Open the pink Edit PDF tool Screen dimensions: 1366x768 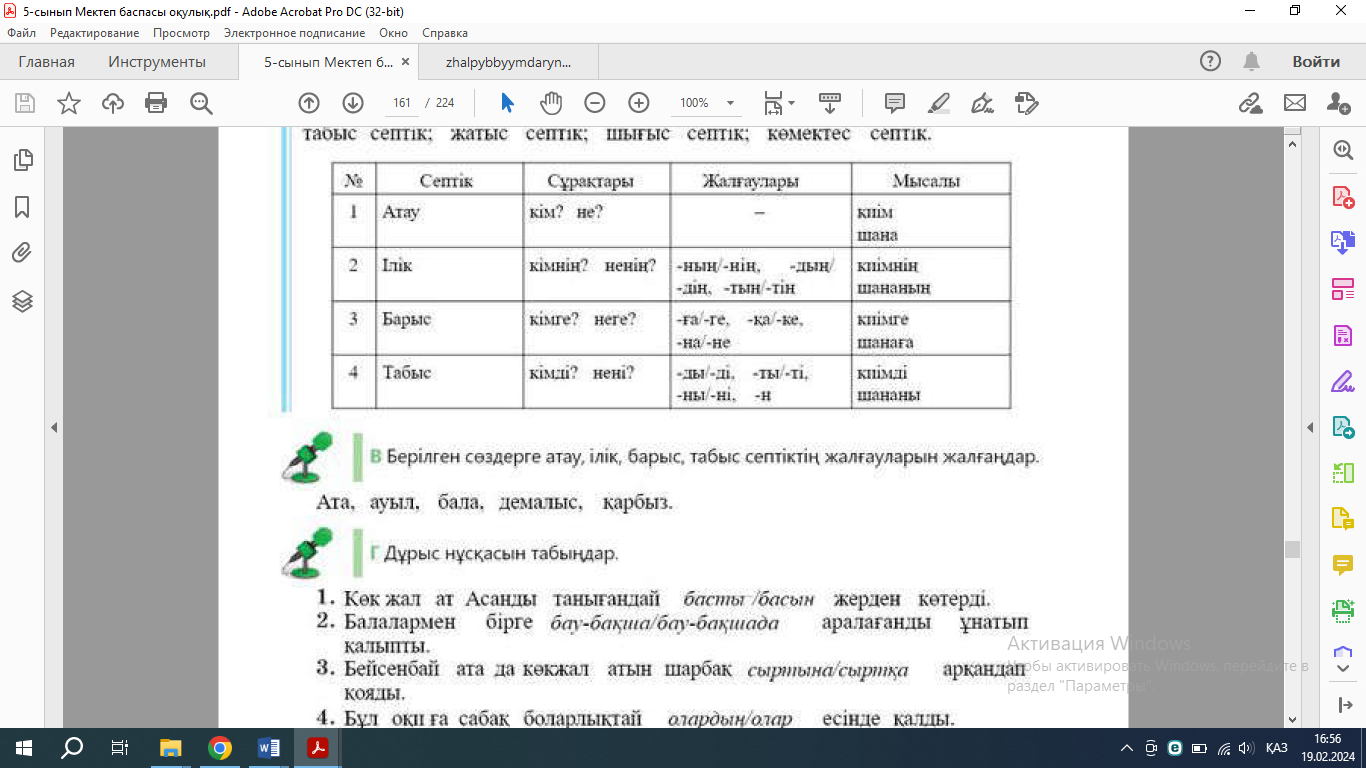[1343, 289]
